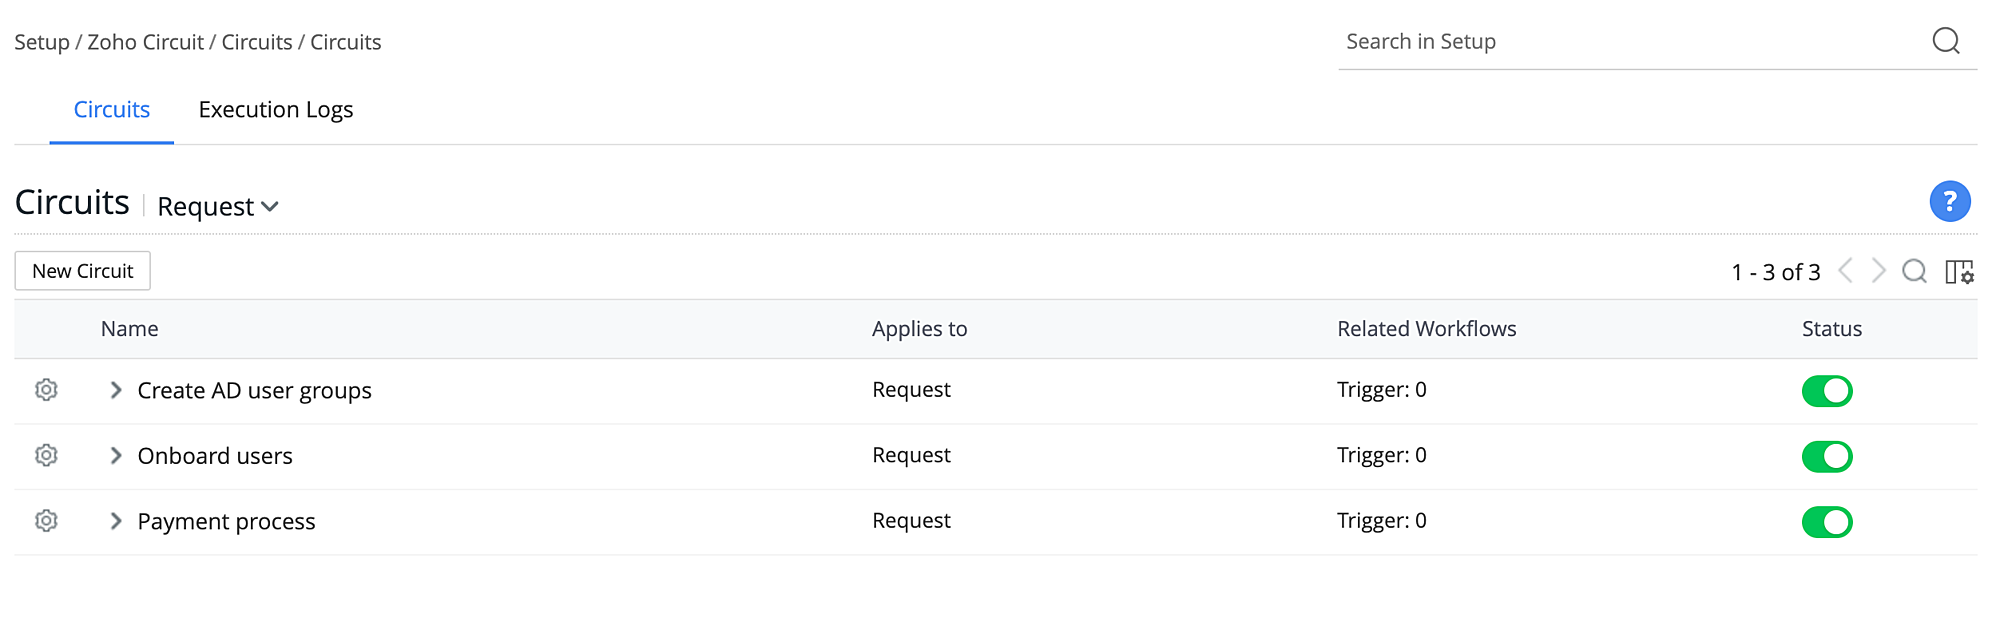
Task: Open the help question mark icon
Action: [1949, 201]
